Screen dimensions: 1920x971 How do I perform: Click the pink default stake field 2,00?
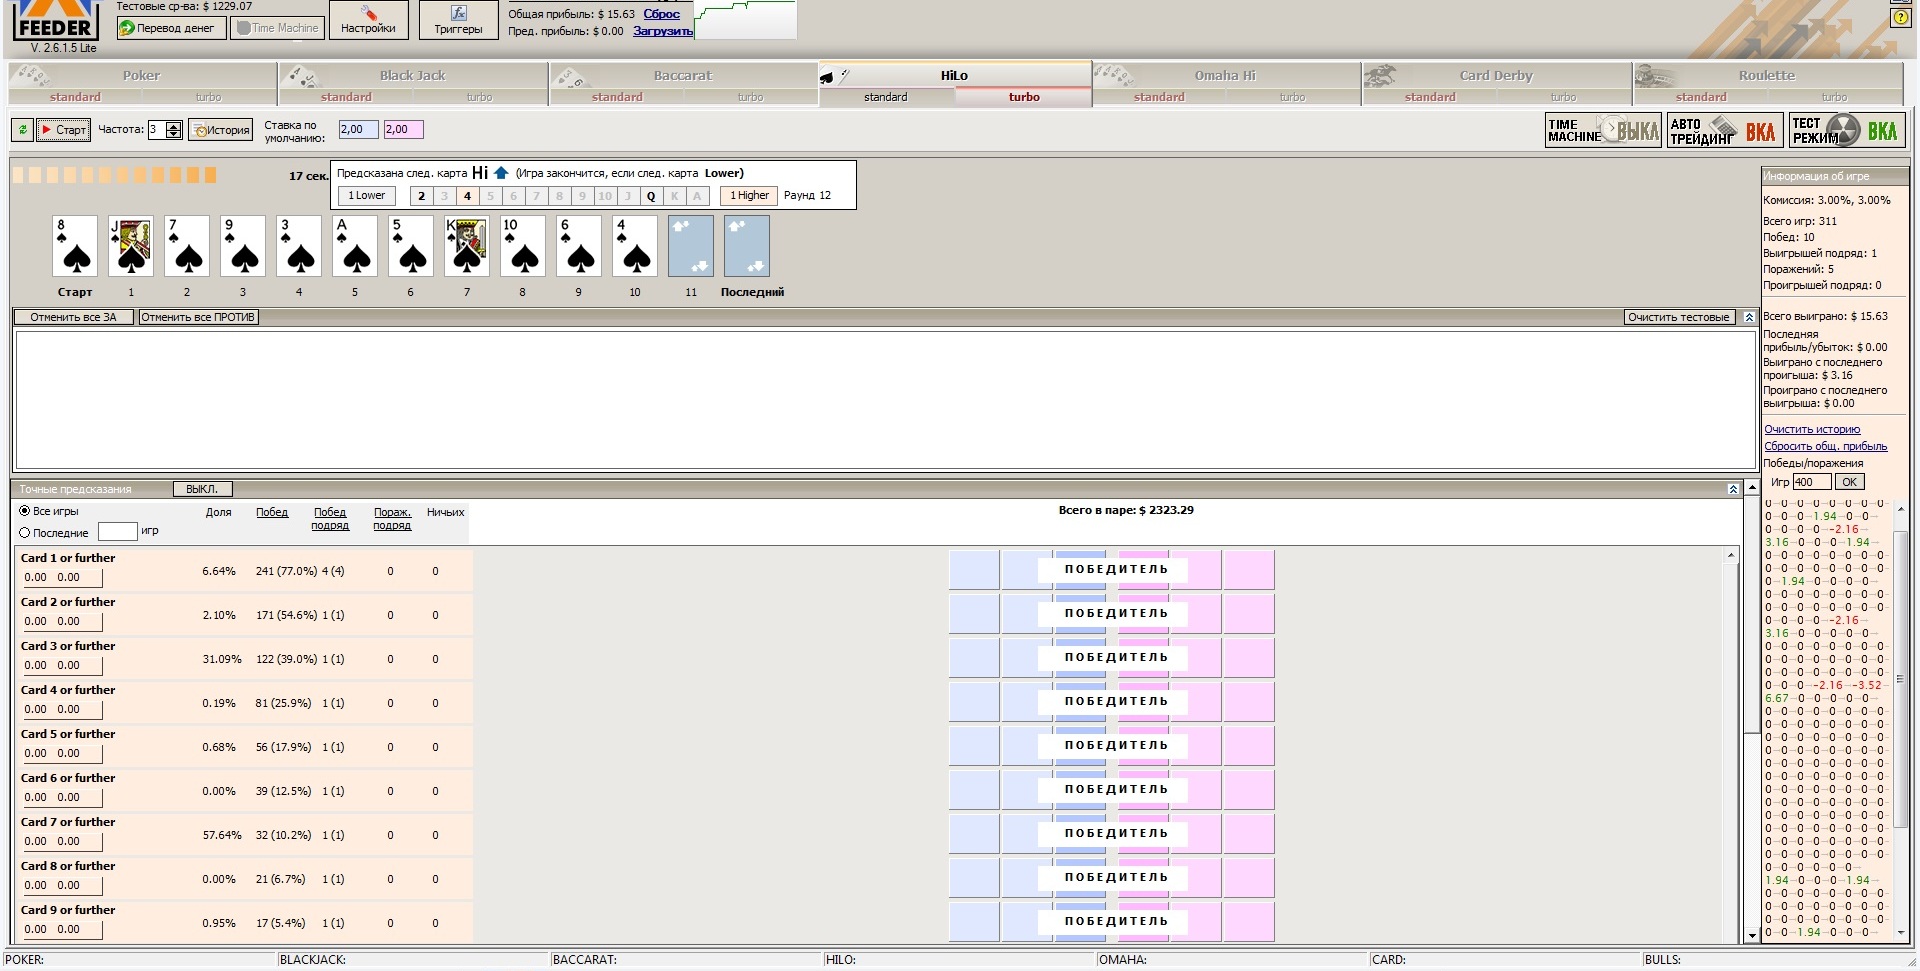click(x=403, y=129)
